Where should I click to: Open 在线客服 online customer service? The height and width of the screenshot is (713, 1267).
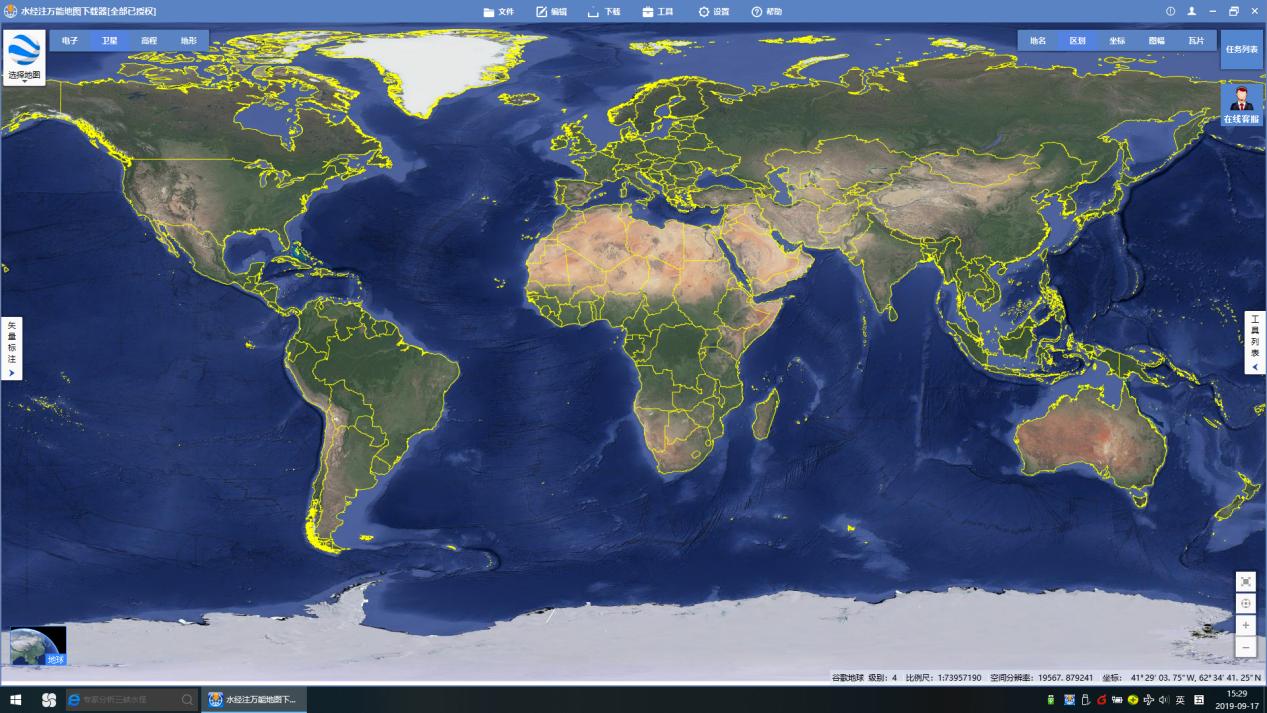1242,105
